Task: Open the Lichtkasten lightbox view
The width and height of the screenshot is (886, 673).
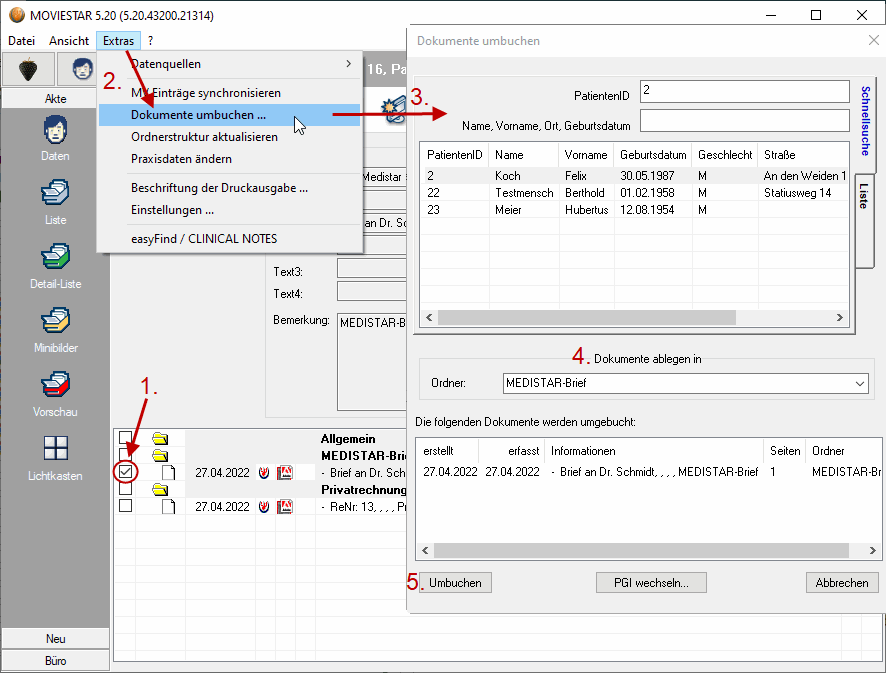Action: pos(55,457)
